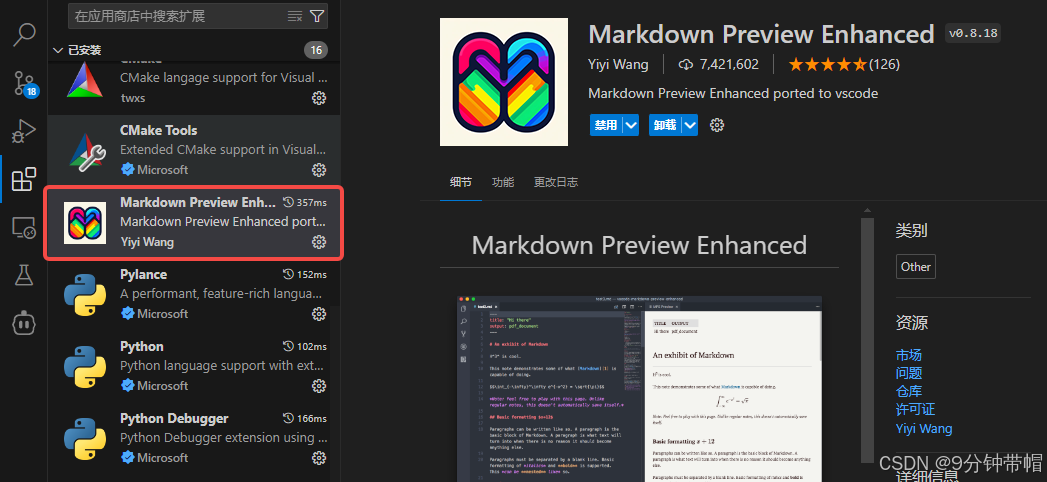Select the Python Debugger extension title
Viewport: 1047px width, 482px height.
(x=174, y=419)
